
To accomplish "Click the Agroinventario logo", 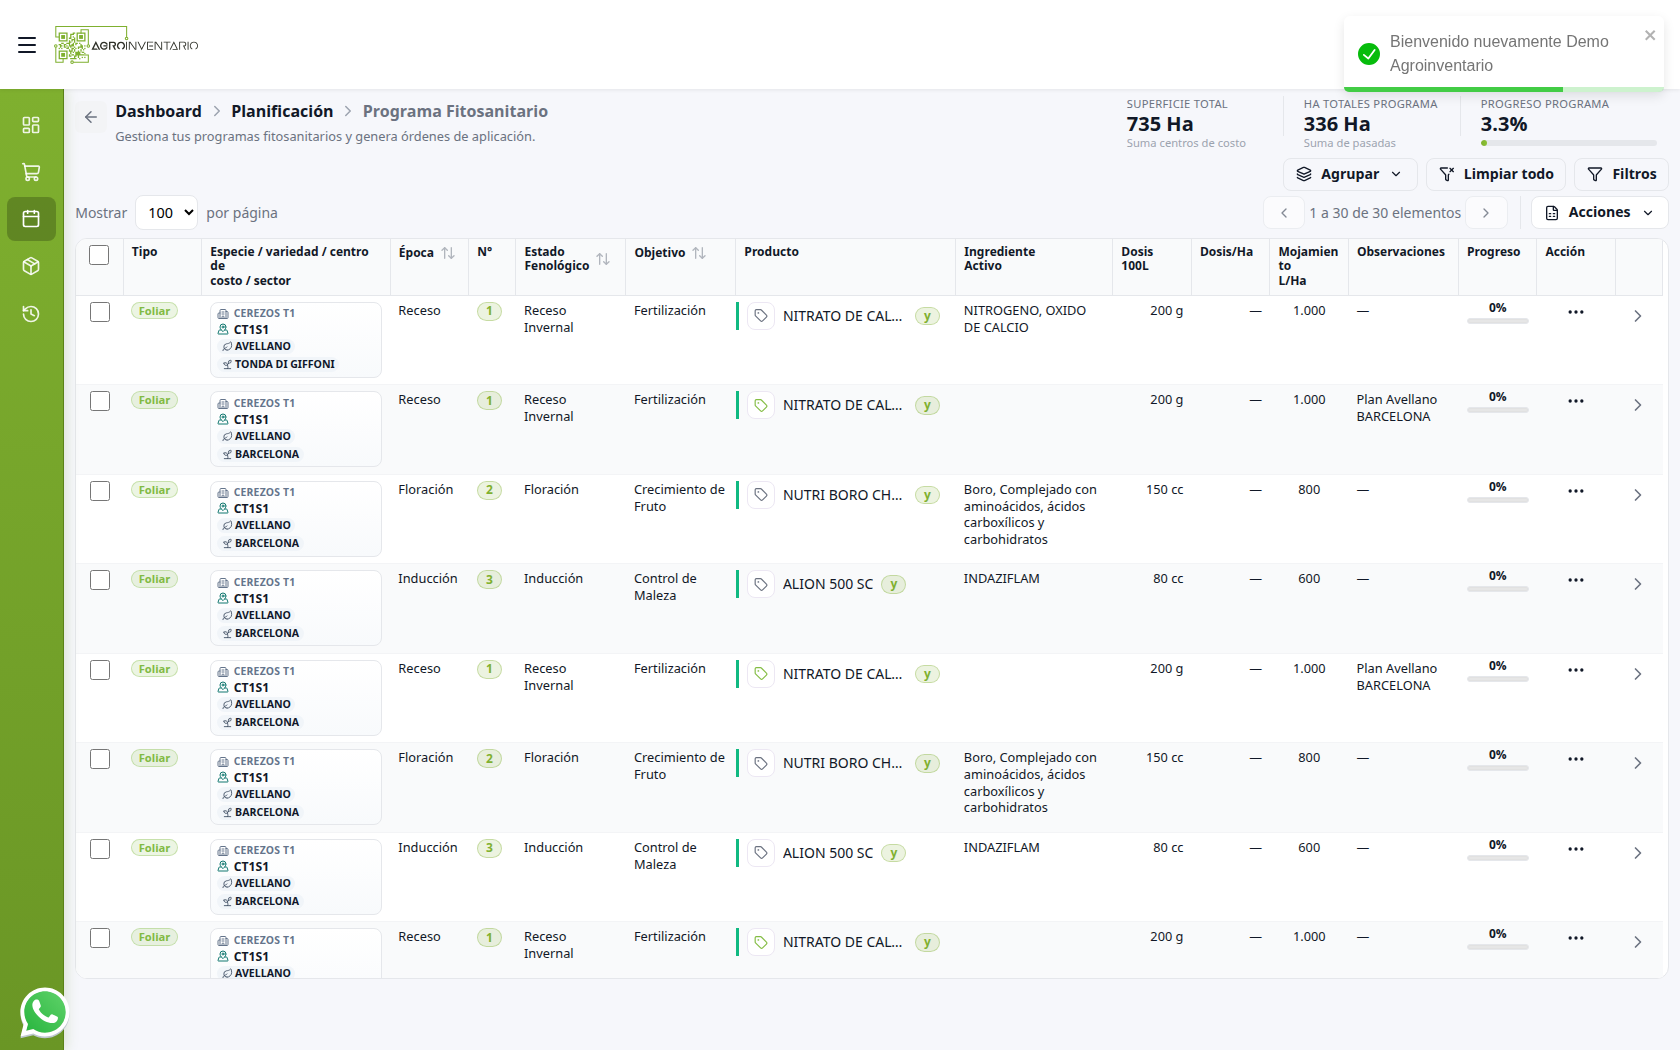I will pyautogui.click(x=126, y=45).
